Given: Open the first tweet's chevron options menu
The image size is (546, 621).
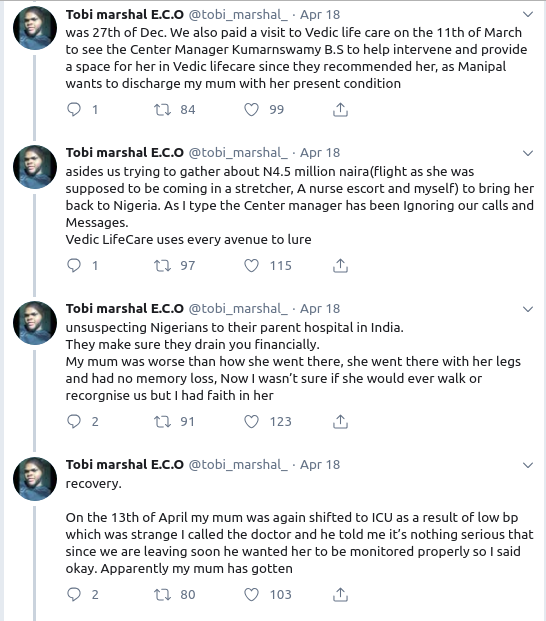Looking at the screenshot, I should point(528,15).
